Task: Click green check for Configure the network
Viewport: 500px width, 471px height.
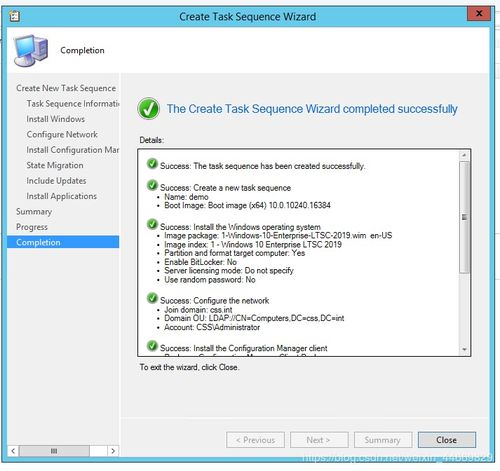Action: coord(152,298)
